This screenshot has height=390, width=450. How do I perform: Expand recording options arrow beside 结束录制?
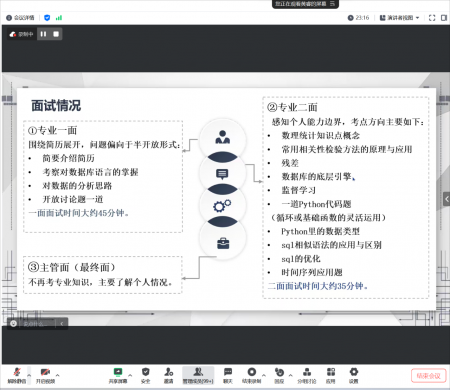click(264, 375)
